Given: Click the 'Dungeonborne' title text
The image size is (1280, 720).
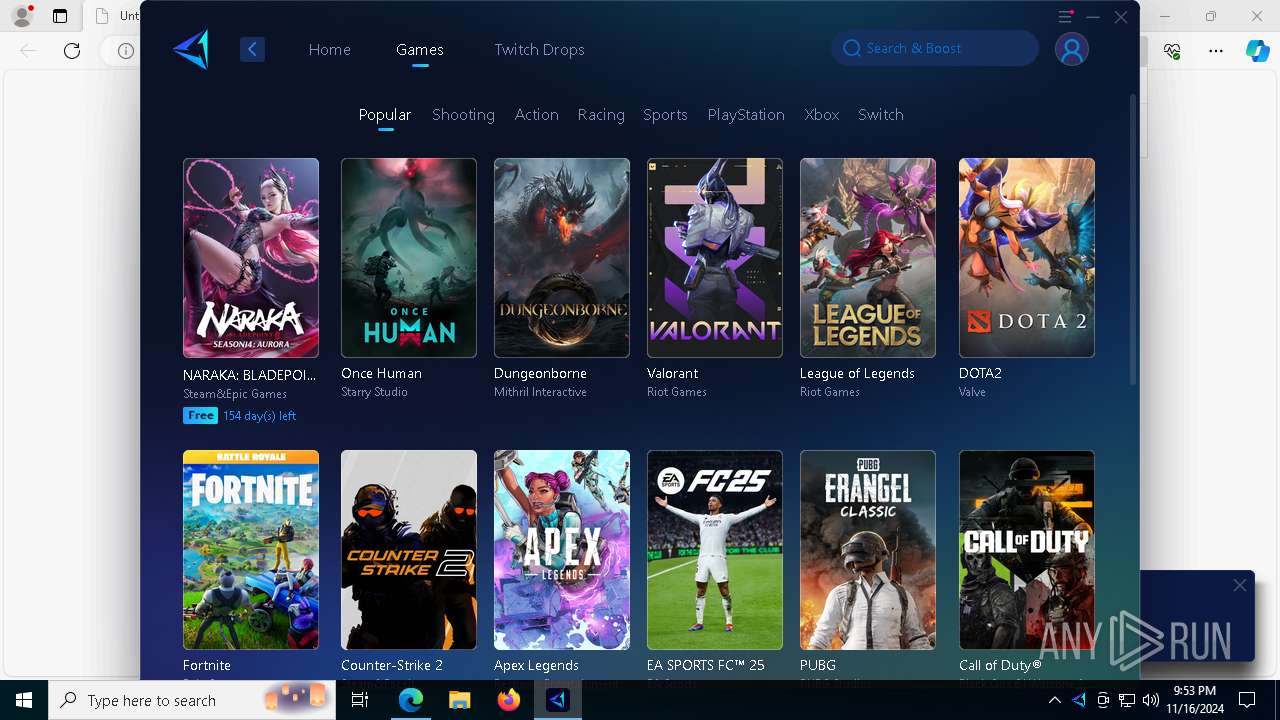Looking at the screenshot, I should (540, 373).
